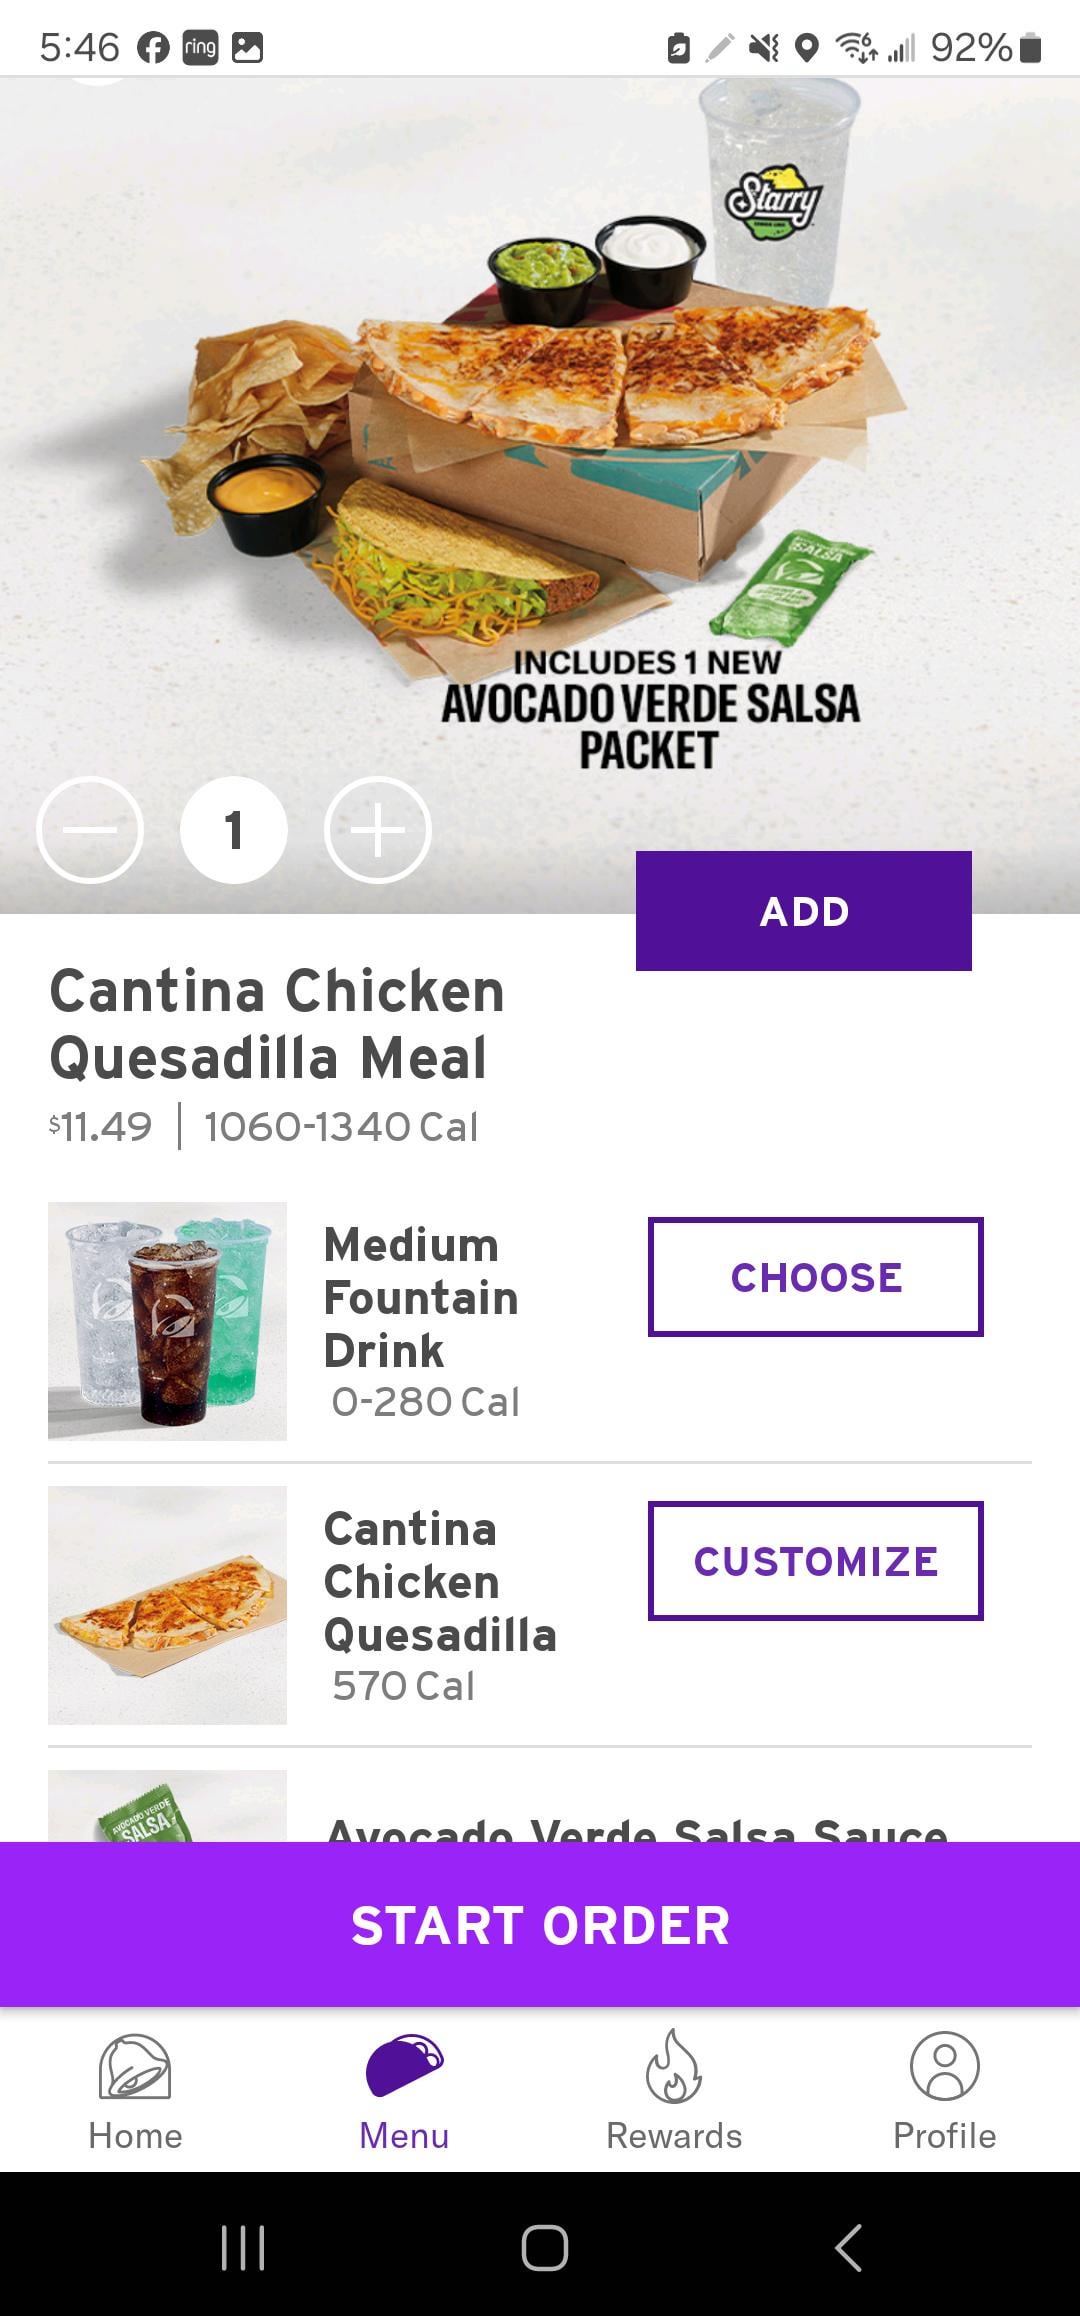Open the Menu taco icon tab
Image resolution: width=1080 pixels, height=2316 pixels.
(x=404, y=2067)
